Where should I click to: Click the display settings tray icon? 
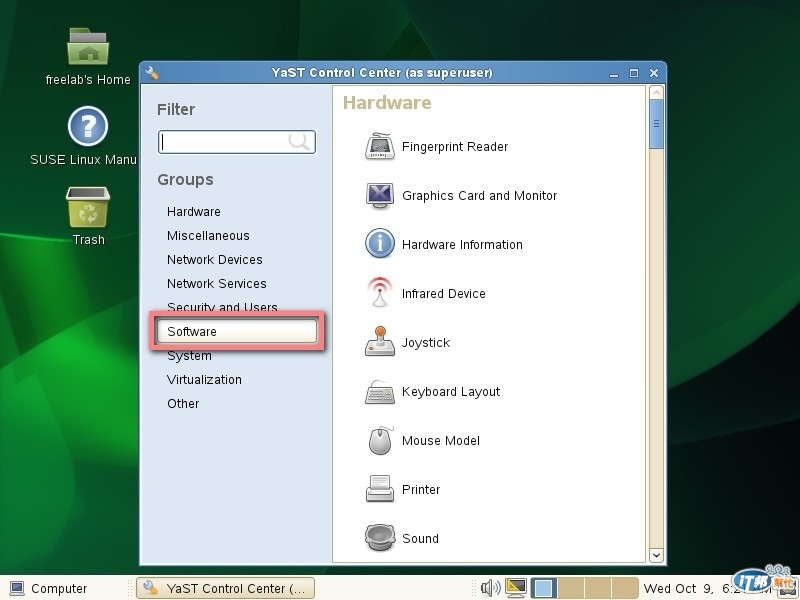click(x=515, y=588)
